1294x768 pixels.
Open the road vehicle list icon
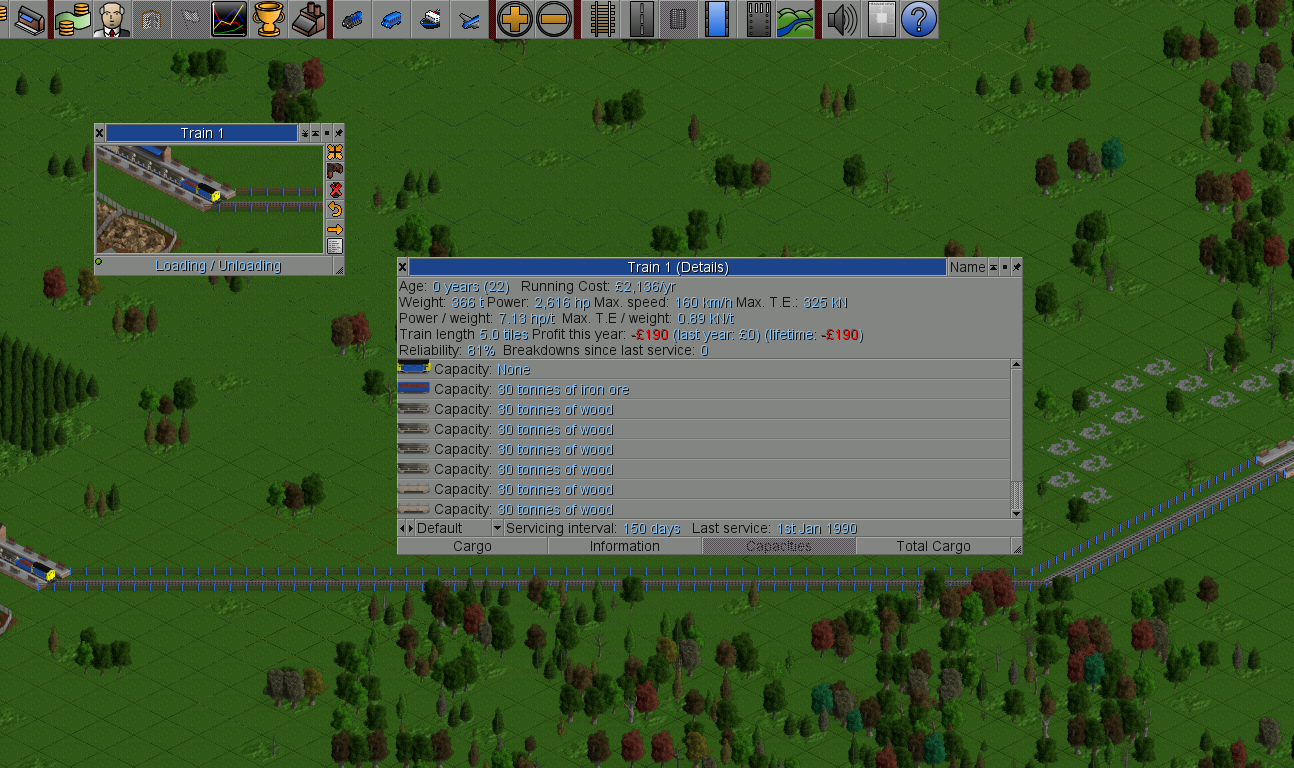pyautogui.click(x=391, y=19)
